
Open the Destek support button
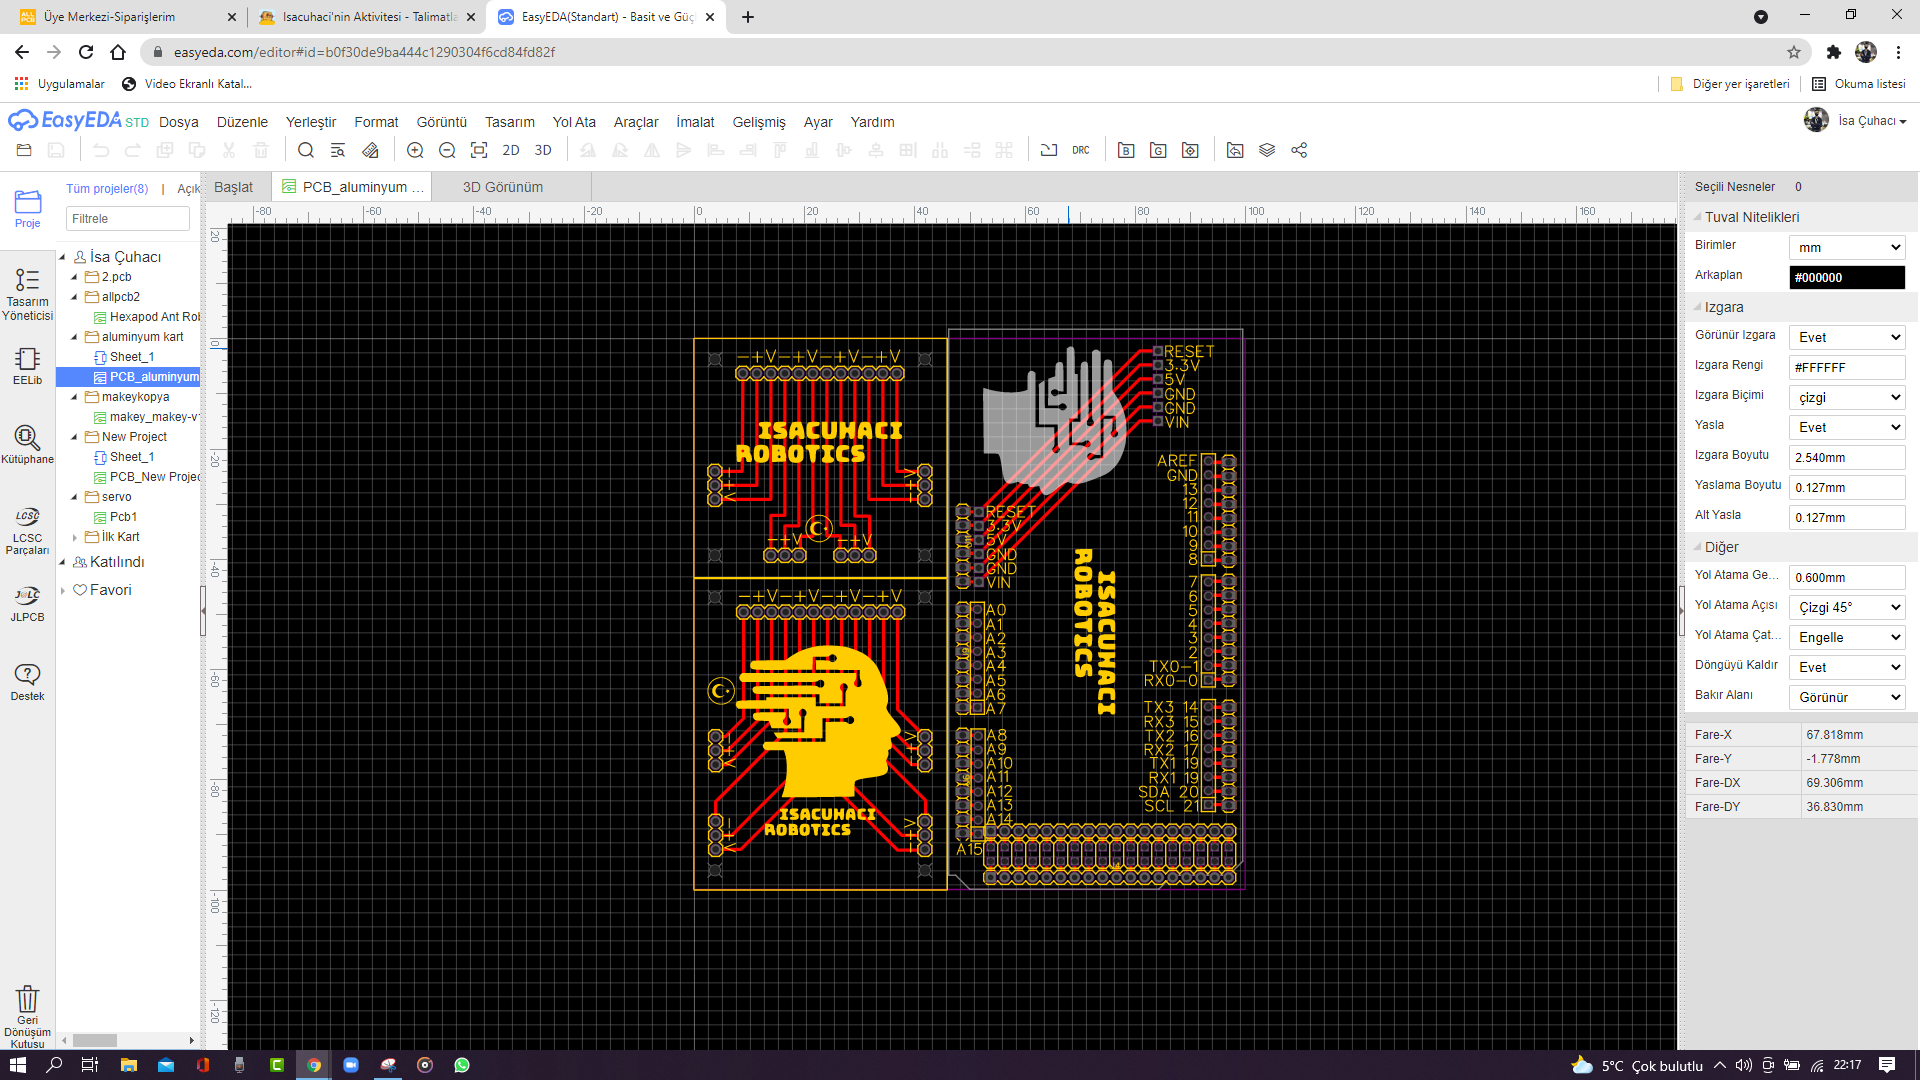(x=27, y=680)
